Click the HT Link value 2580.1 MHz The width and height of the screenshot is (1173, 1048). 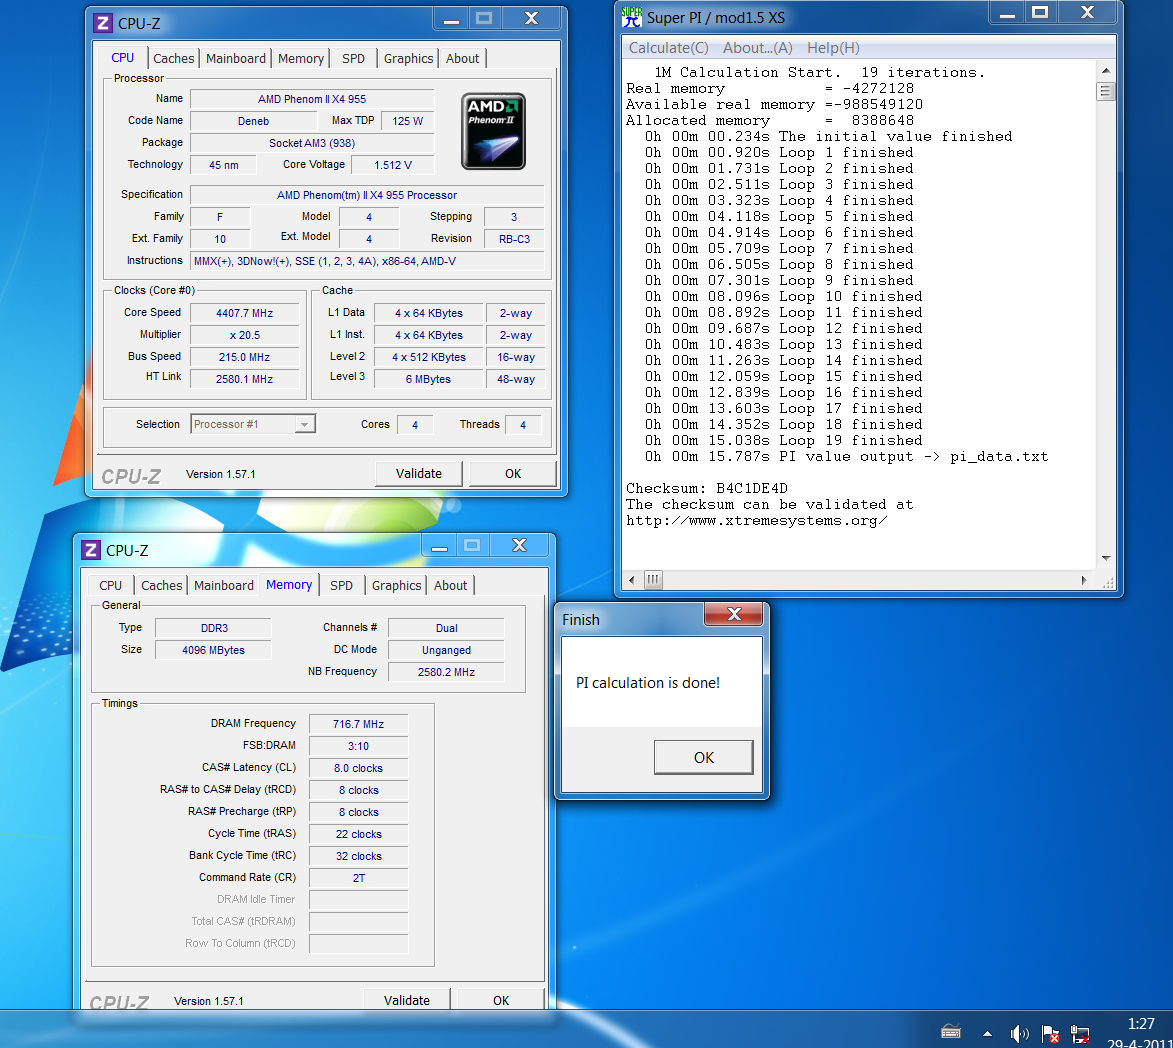pyautogui.click(x=245, y=379)
